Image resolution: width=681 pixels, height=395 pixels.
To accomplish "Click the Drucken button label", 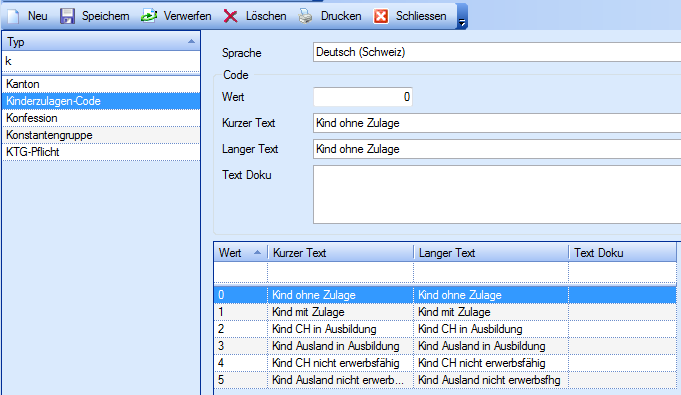I will click(x=341, y=16).
